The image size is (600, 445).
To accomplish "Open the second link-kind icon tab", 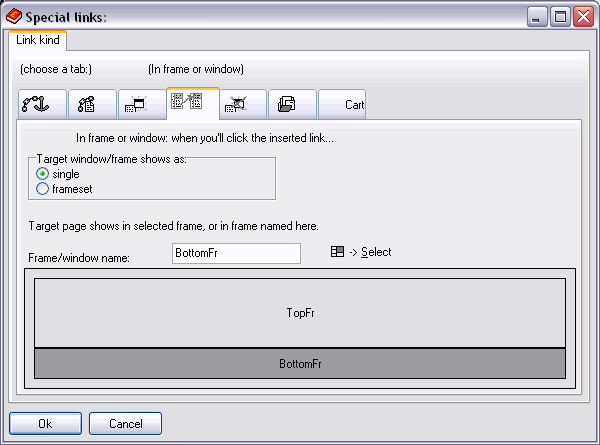I will coord(92,104).
